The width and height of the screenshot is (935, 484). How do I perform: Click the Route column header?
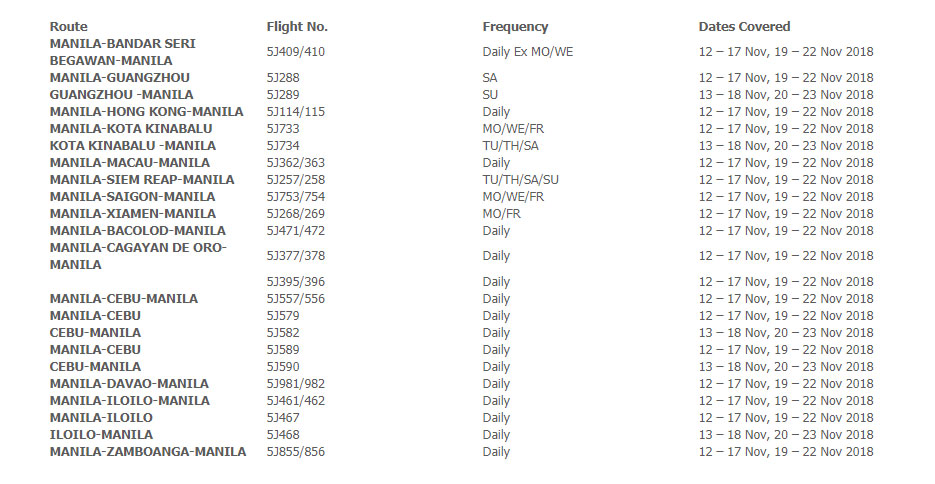[69, 27]
